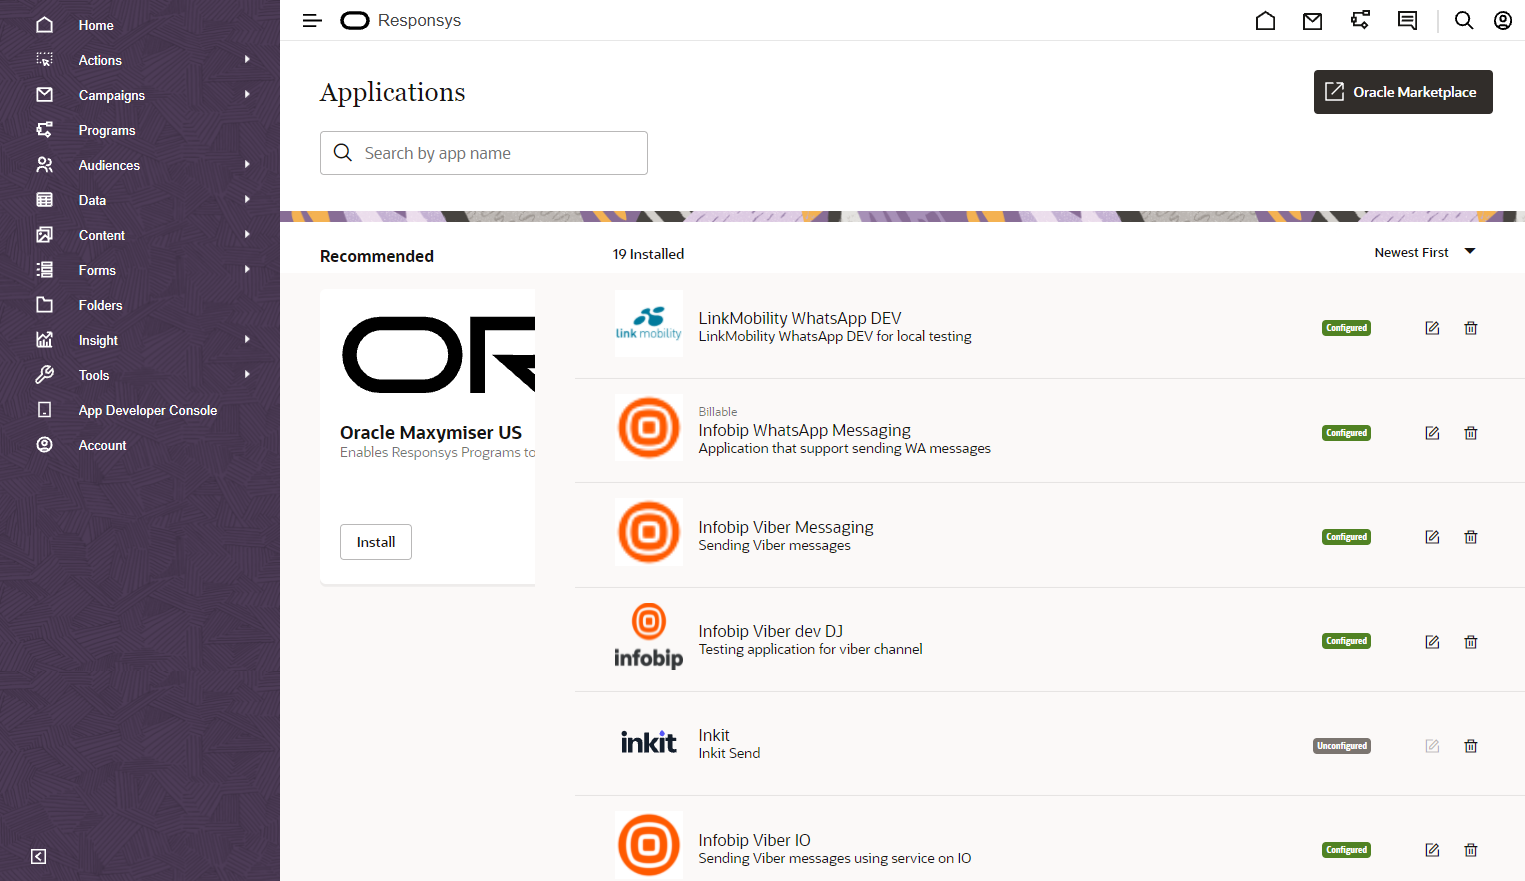This screenshot has height=881, width=1525.
Task: Open the Newest First sort dropdown
Action: [x=1424, y=253]
